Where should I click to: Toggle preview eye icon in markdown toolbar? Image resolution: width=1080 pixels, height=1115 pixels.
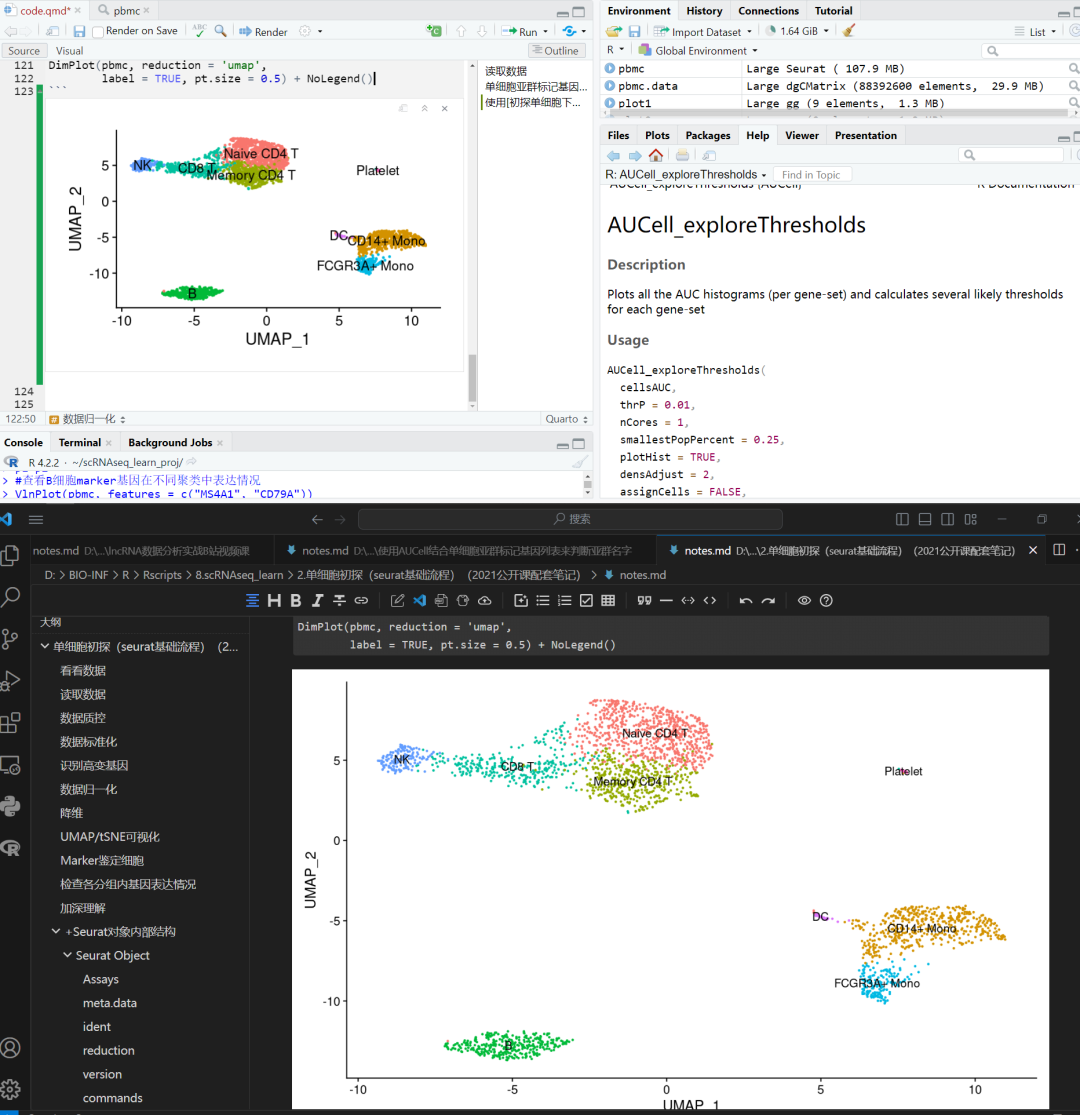(804, 601)
